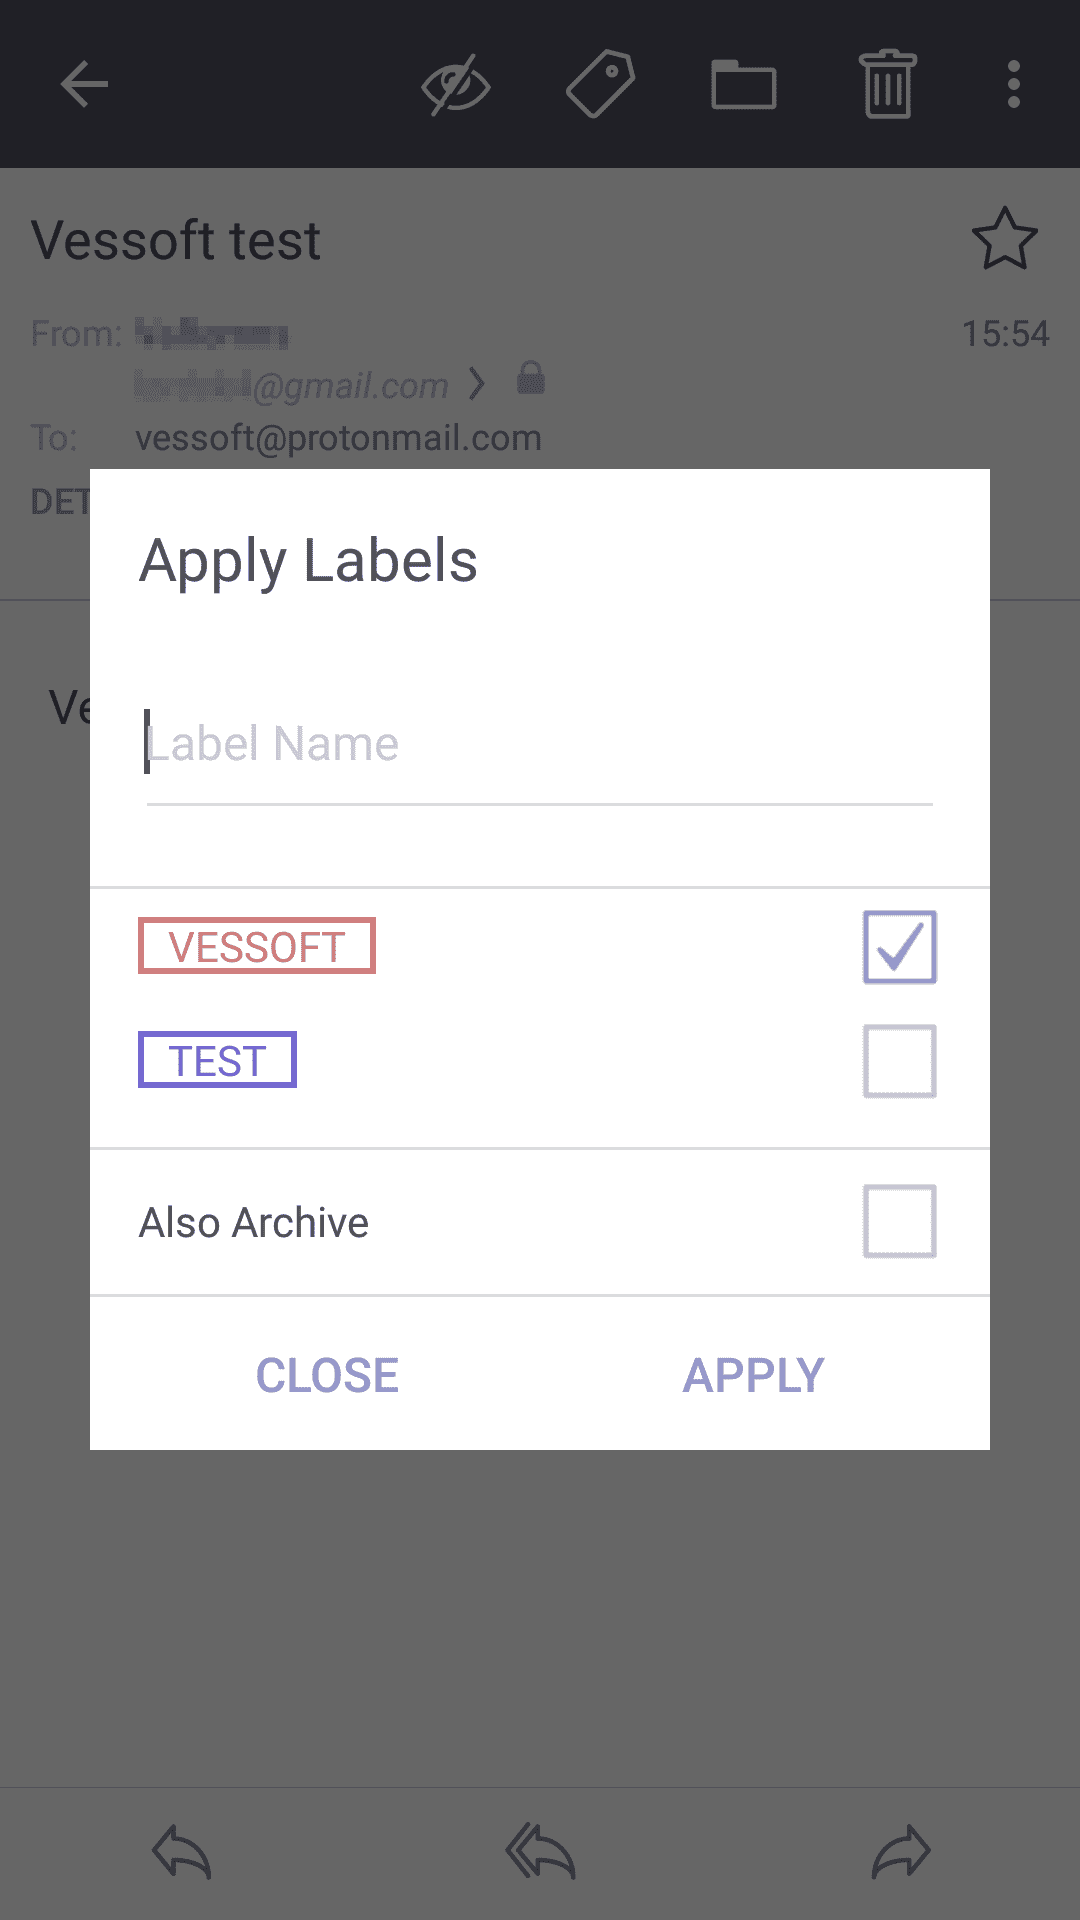Click the lock encryption icon

tap(531, 378)
